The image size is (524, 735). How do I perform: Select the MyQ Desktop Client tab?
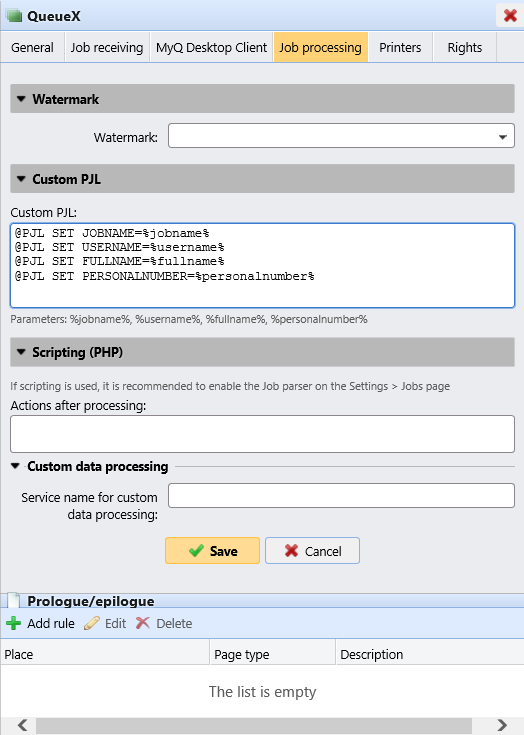(211, 47)
